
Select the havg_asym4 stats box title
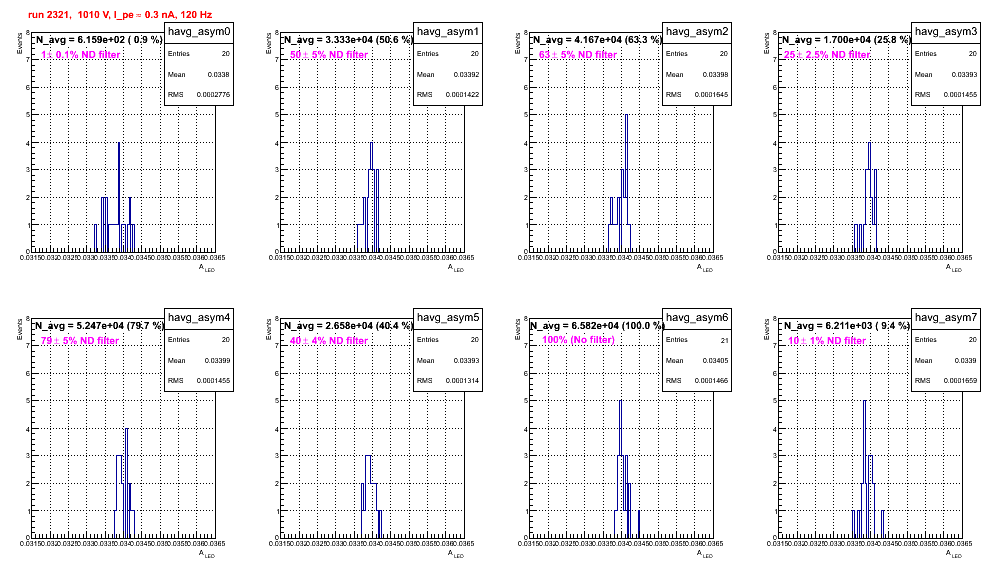pyautogui.click(x=199, y=318)
